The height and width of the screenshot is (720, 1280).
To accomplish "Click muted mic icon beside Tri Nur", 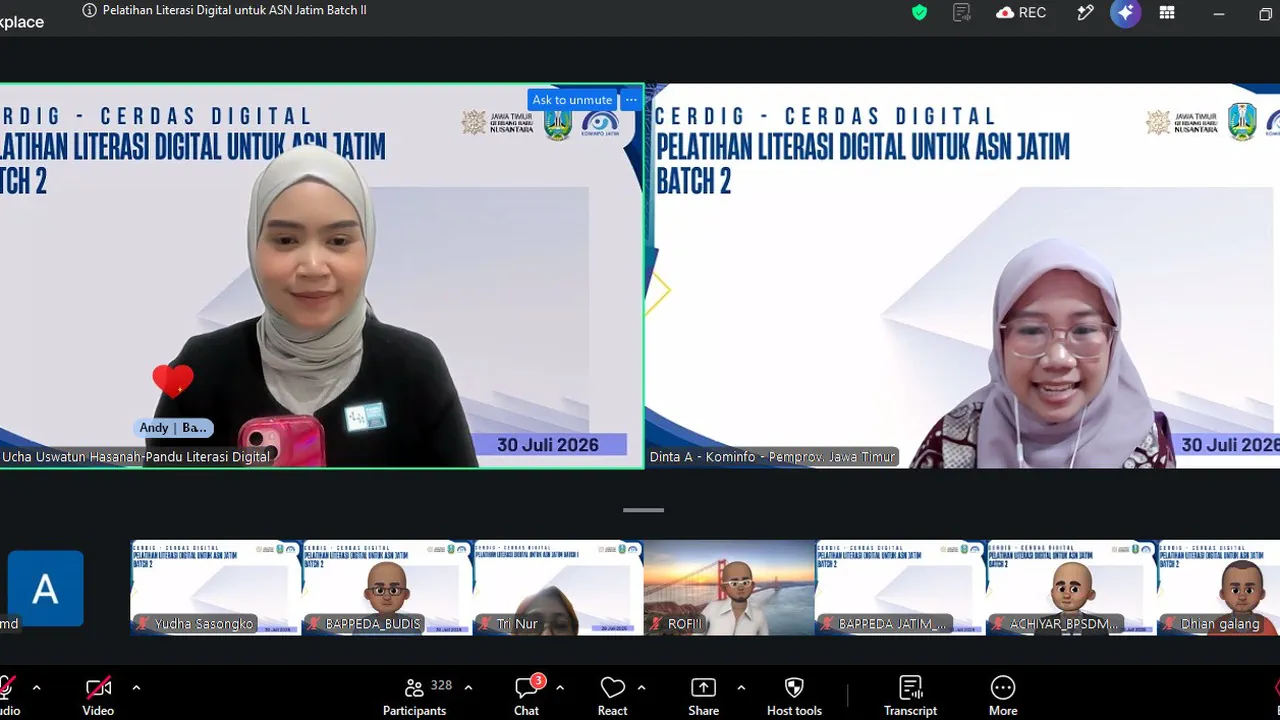I will click(486, 624).
